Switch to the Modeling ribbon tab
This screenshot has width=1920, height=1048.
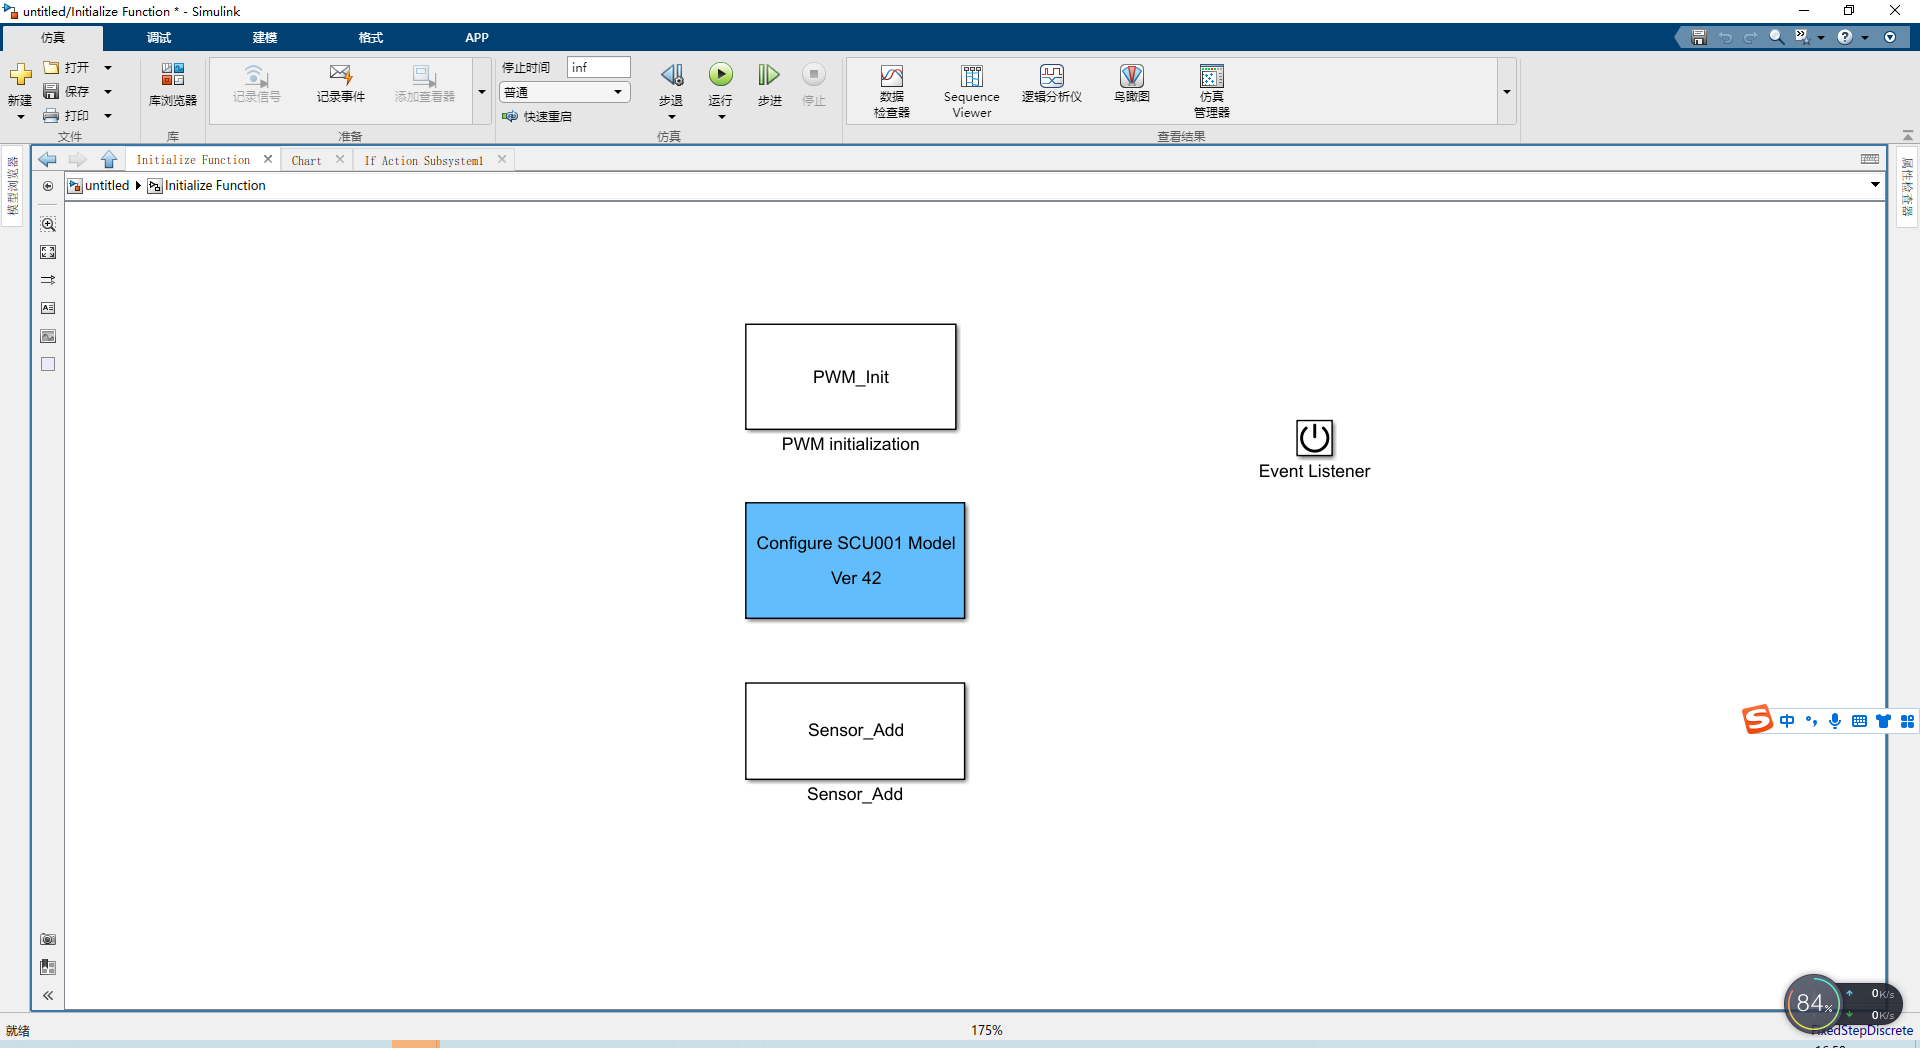(264, 38)
